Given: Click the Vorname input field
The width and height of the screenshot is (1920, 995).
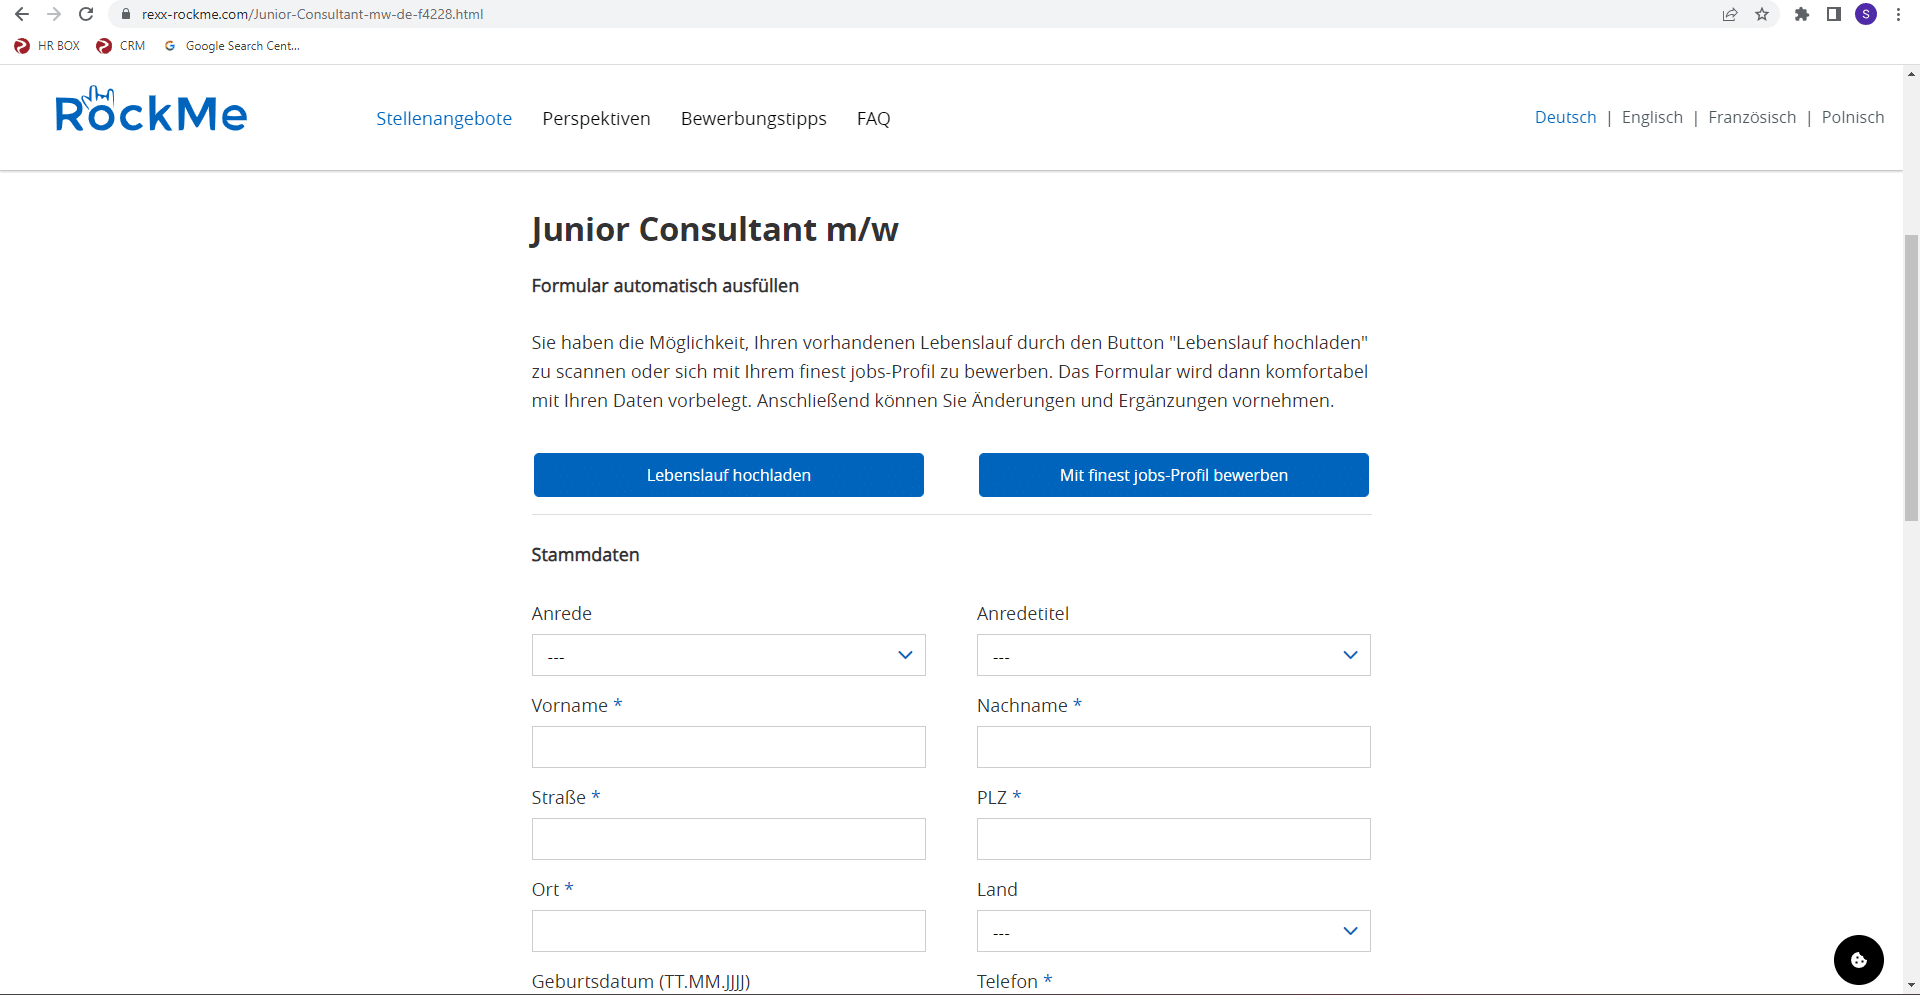Looking at the screenshot, I should click(728, 747).
